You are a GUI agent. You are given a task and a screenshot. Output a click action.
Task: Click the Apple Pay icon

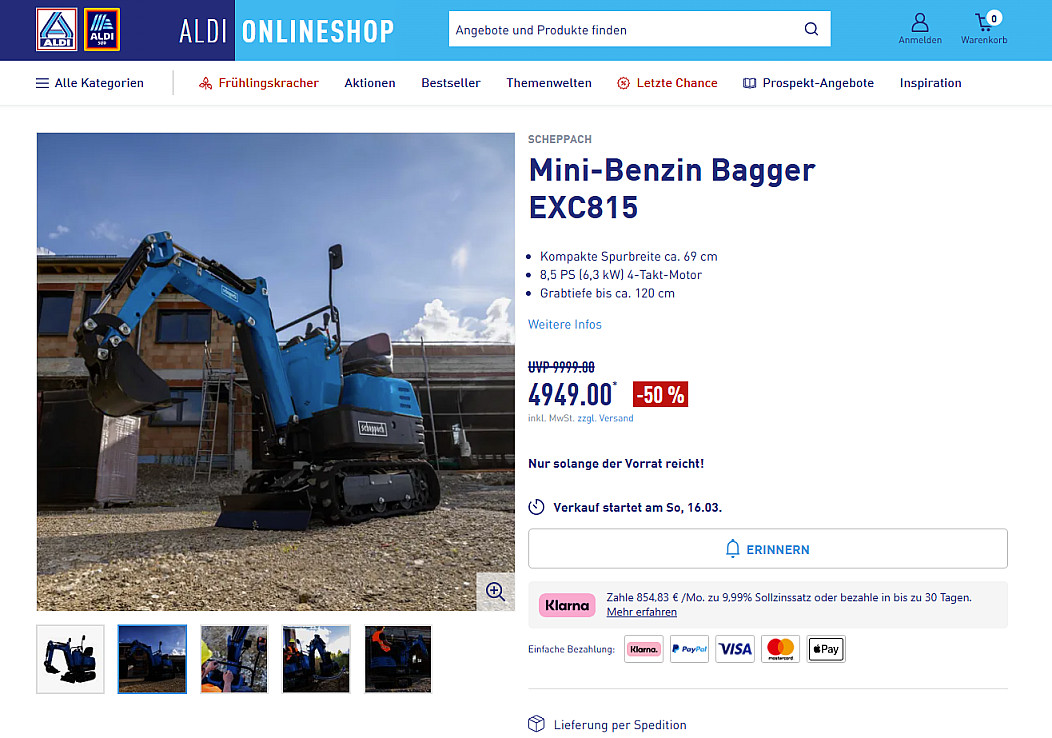tap(826, 649)
